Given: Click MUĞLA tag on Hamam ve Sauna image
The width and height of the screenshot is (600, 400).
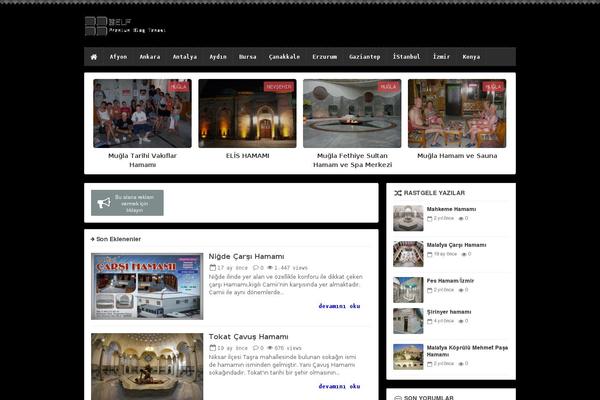Looking at the screenshot, I should [493, 87].
